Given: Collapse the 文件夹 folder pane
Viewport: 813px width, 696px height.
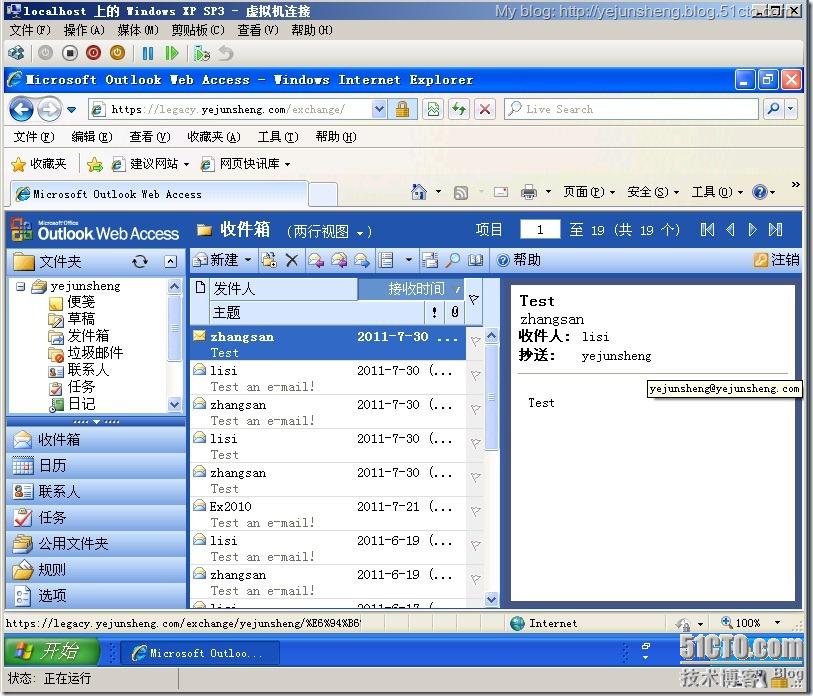Looking at the screenshot, I should pyautogui.click(x=171, y=261).
